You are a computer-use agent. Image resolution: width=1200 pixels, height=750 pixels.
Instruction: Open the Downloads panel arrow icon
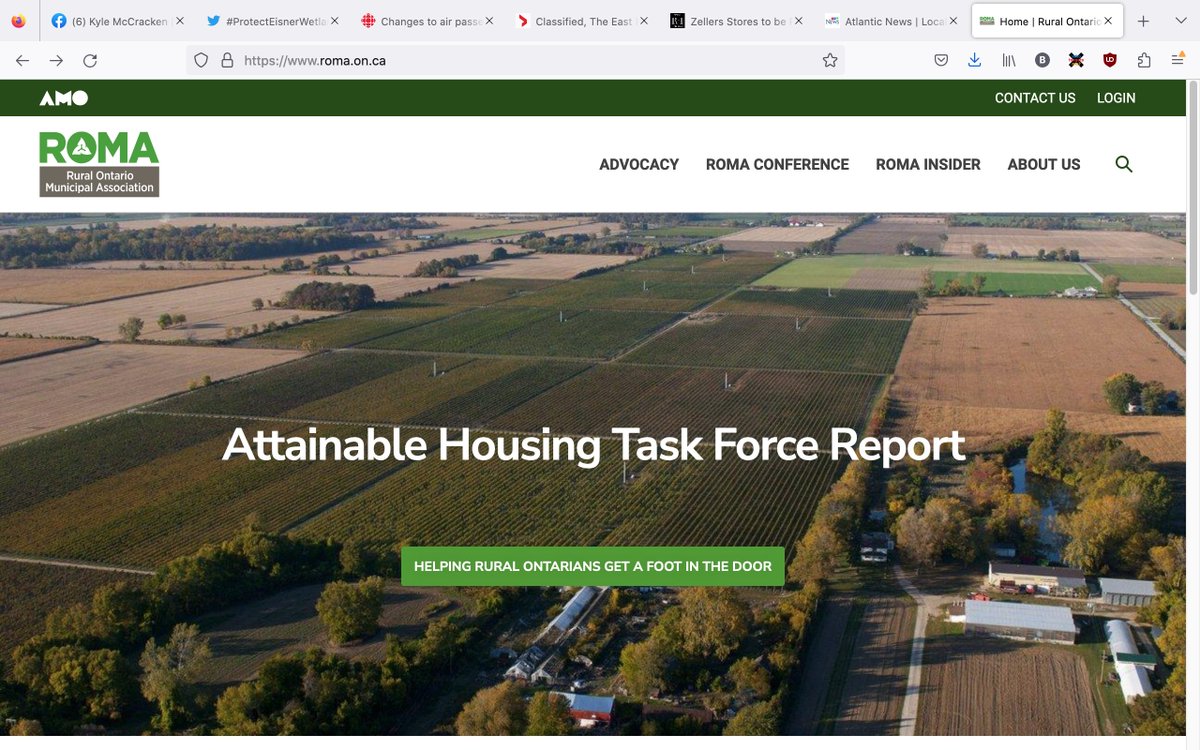click(x=975, y=61)
